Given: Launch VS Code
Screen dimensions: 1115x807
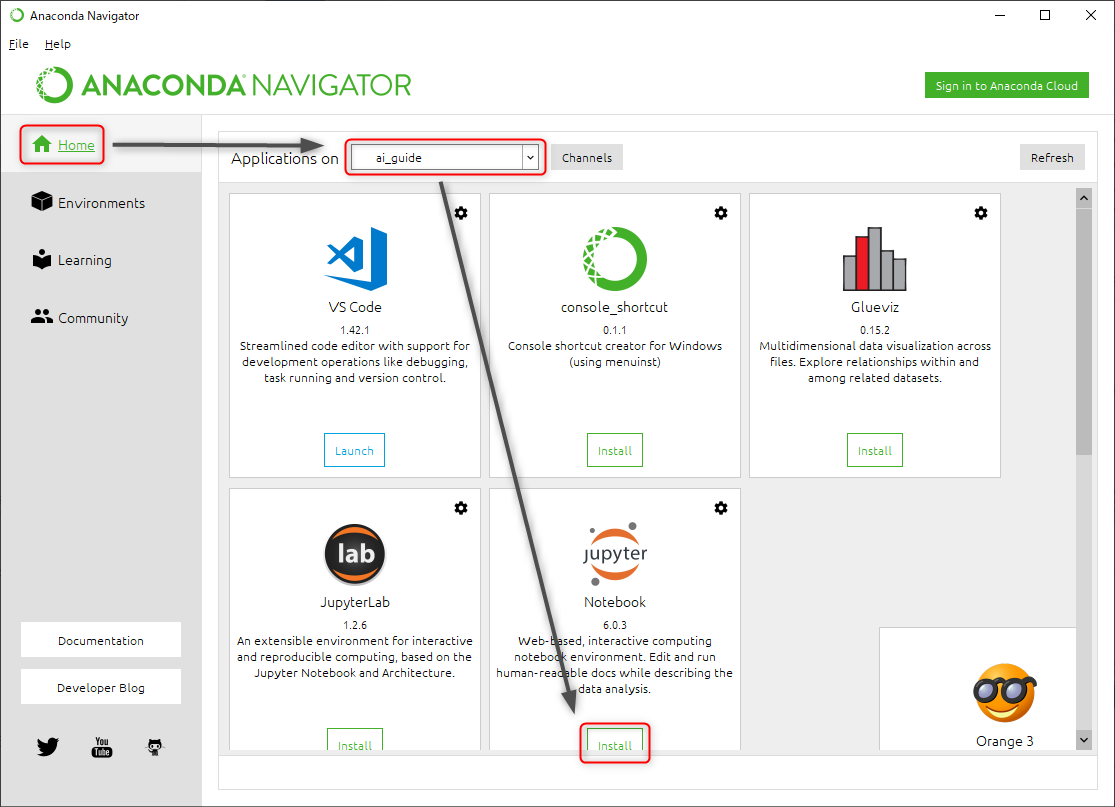Looking at the screenshot, I should click(x=354, y=451).
